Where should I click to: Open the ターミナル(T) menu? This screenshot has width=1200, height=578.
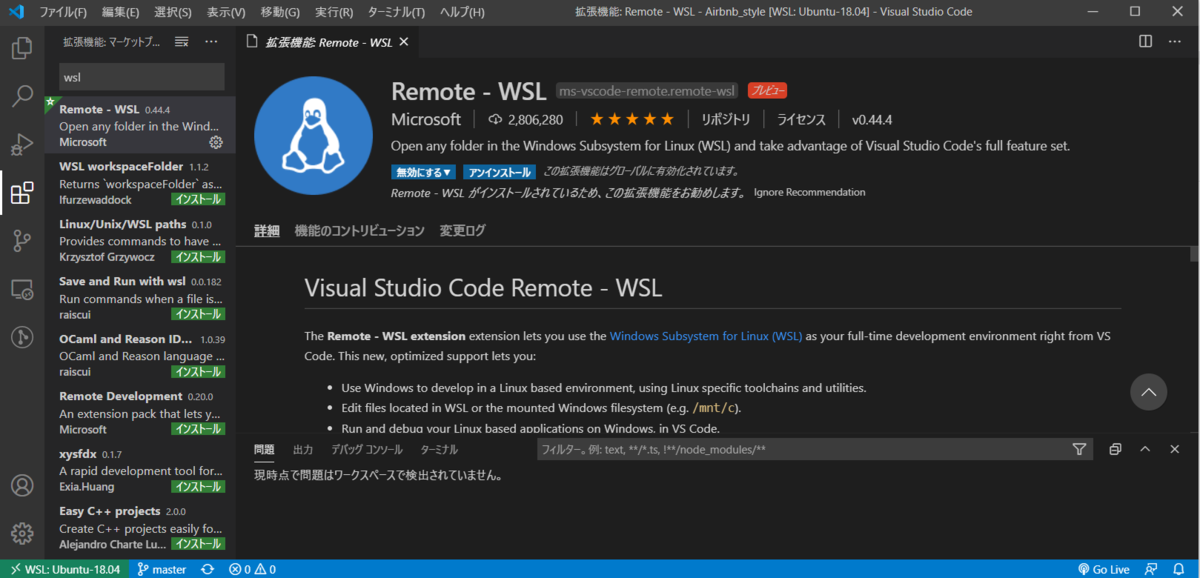(x=396, y=12)
